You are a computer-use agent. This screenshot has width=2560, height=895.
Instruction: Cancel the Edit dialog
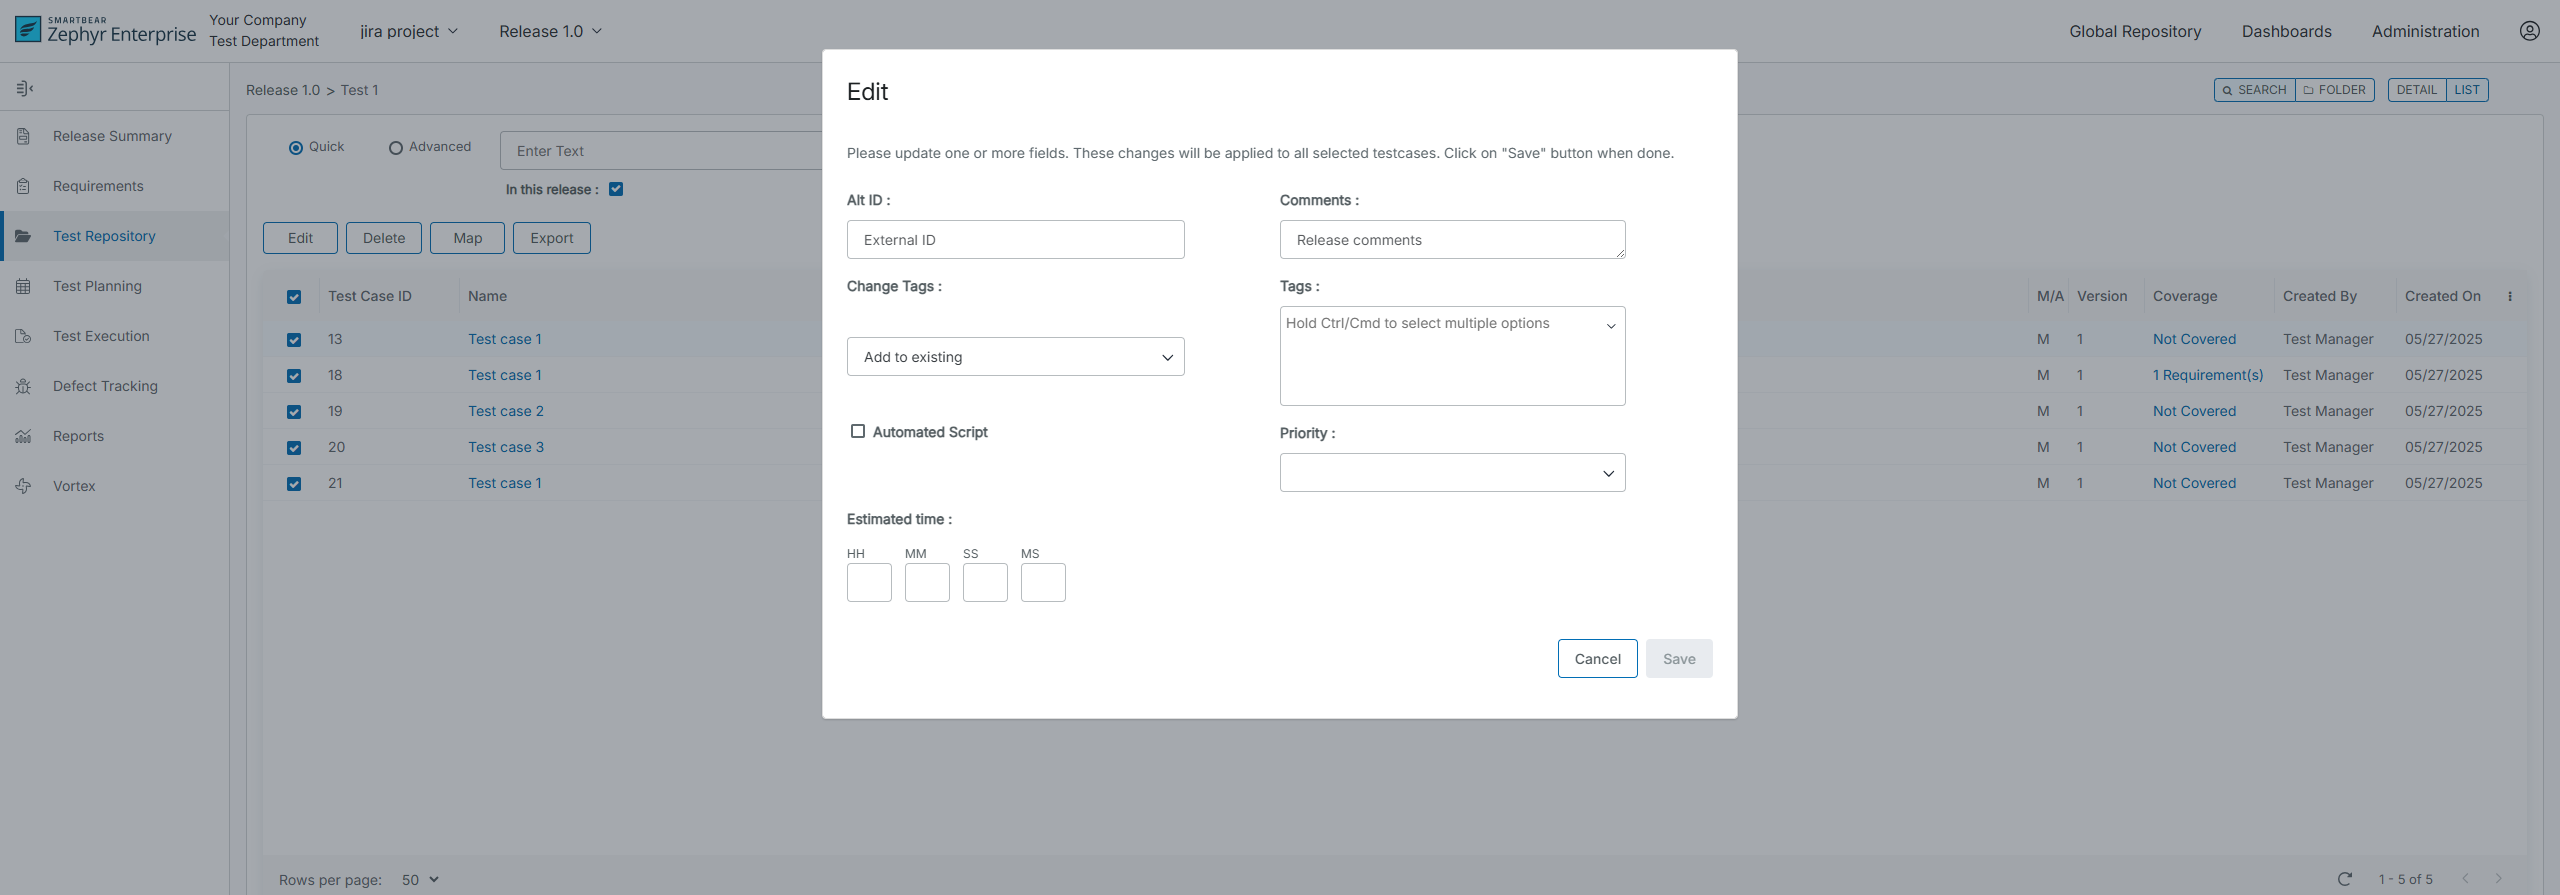point(1597,659)
